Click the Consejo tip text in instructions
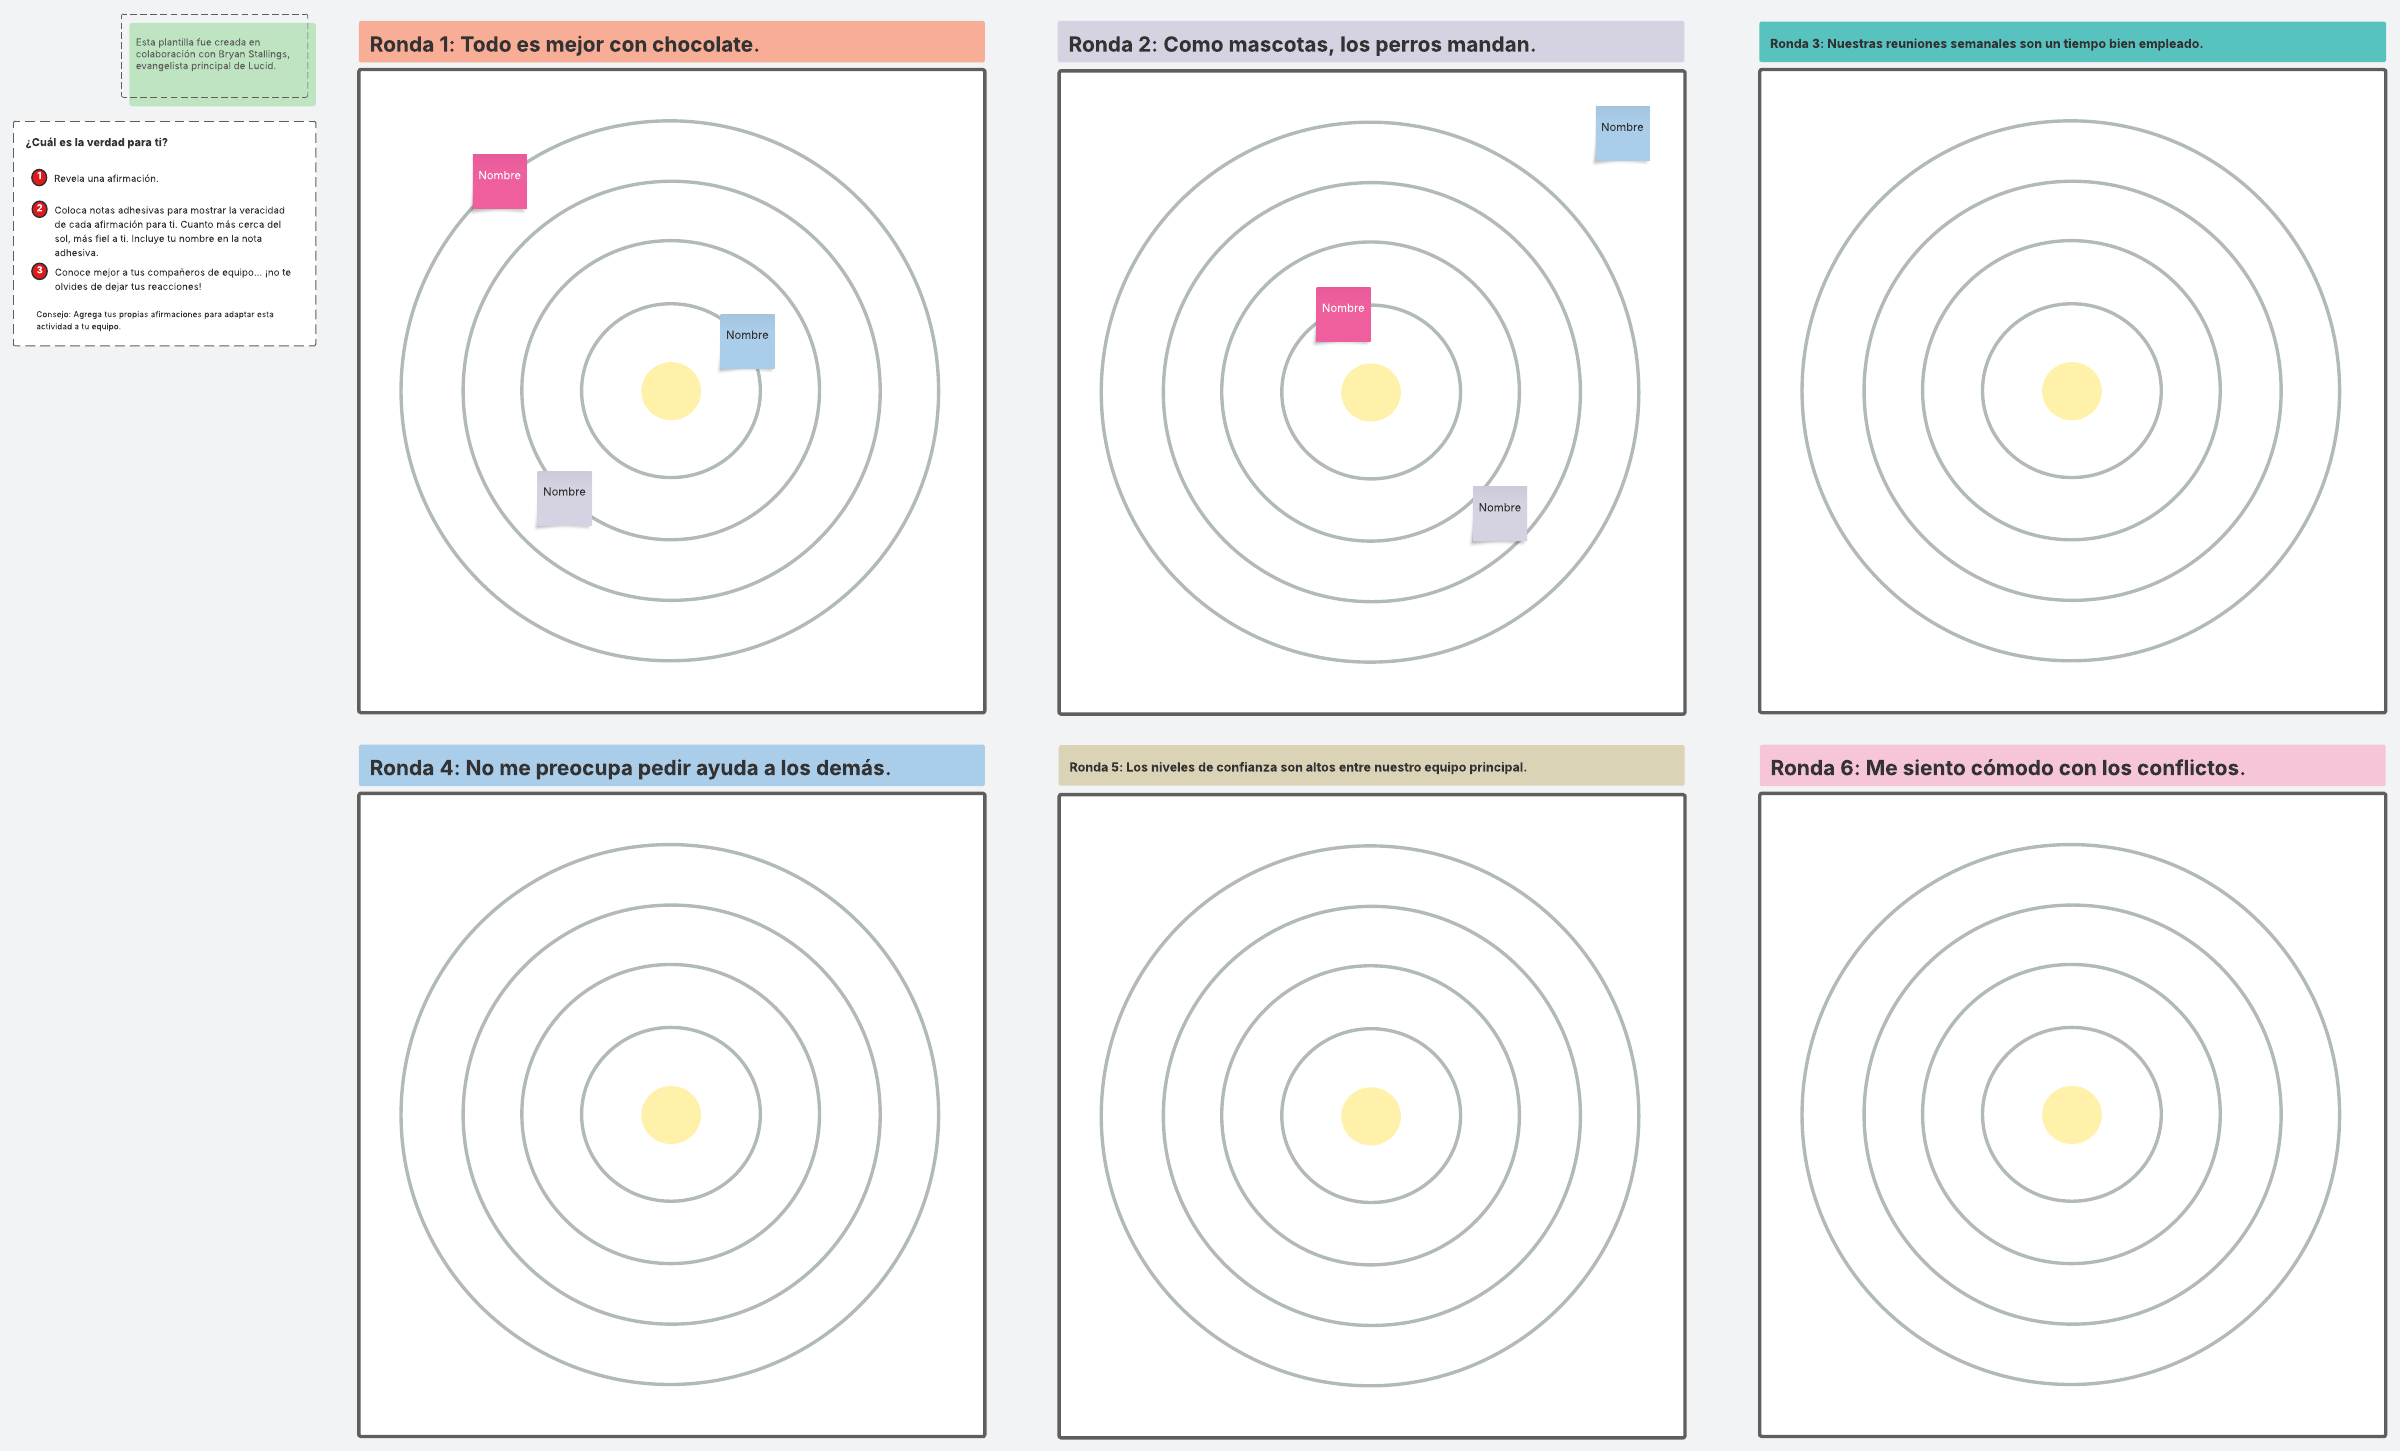Viewport: 2400px width, 1451px height. pyautogui.click(x=155, y=320)
